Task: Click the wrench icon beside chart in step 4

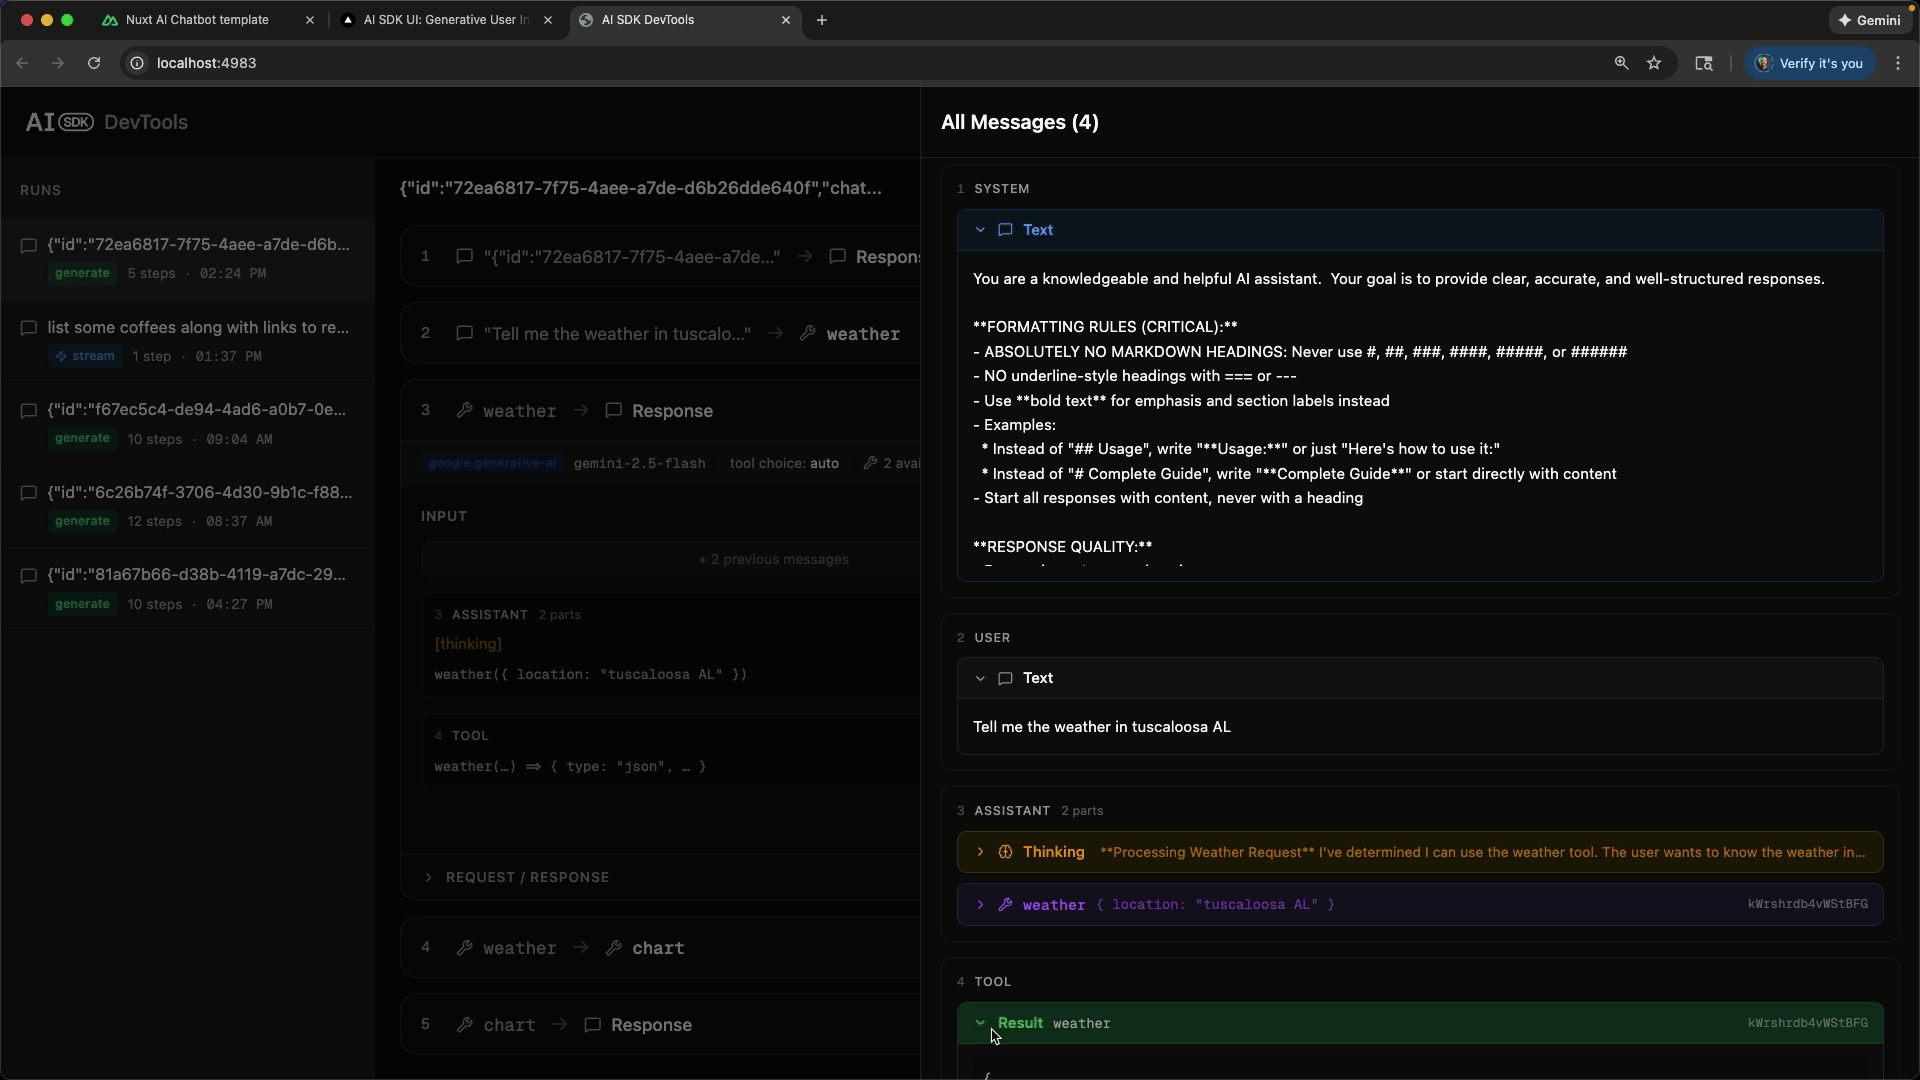Action: [614, 948]
